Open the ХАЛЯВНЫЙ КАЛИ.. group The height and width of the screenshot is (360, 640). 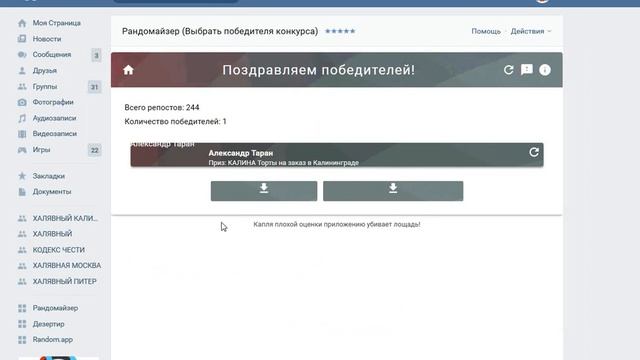coord(65,218)
